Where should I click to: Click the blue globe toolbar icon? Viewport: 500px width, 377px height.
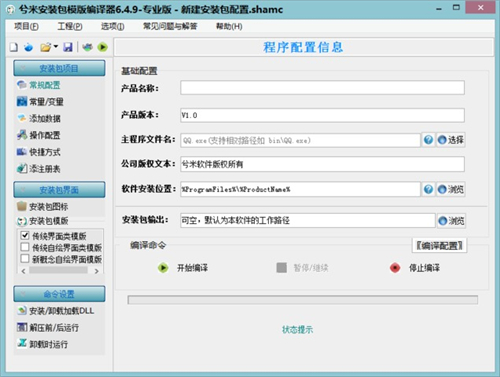point(29,47)
